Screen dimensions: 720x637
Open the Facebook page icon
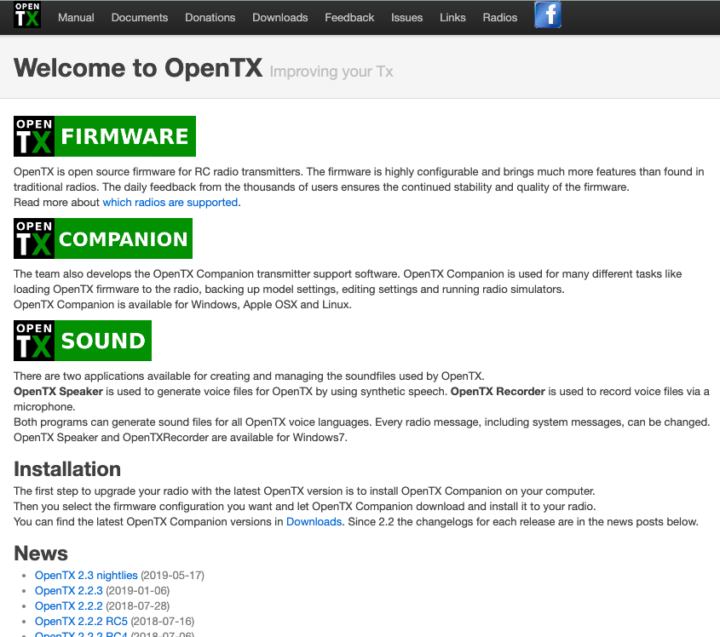tap(547, 15)
